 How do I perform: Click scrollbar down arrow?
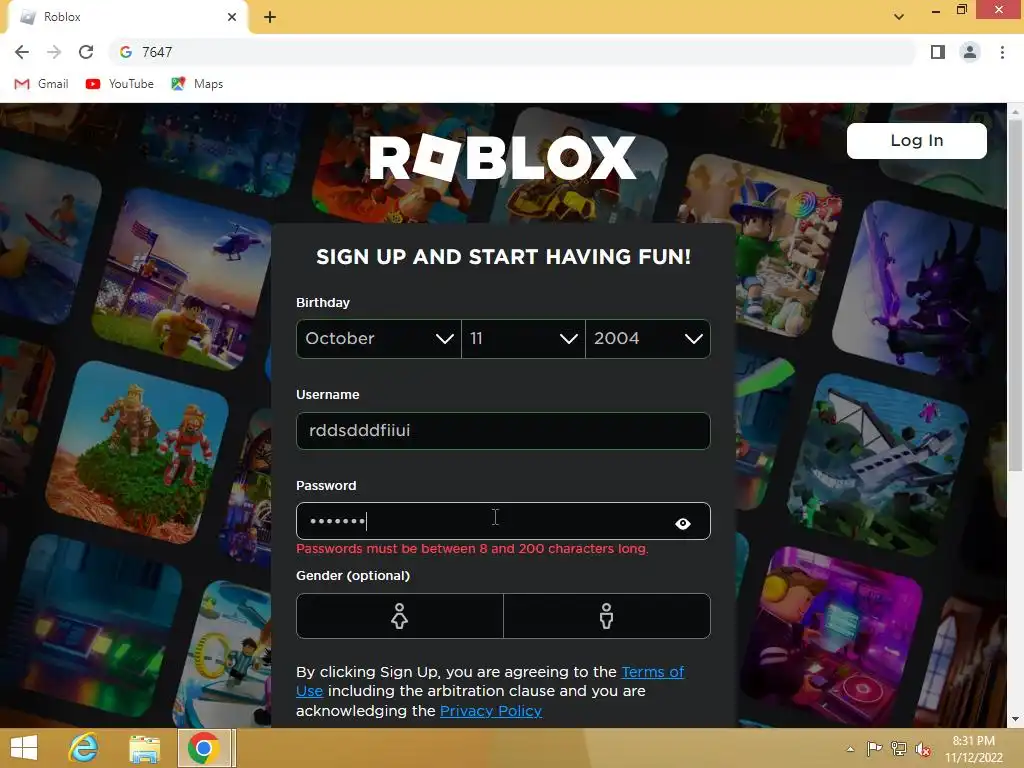(1015, 719)
